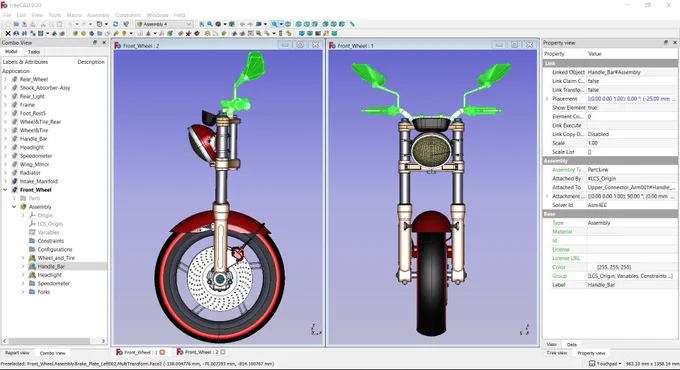680x370 pixels.
Task: Click the Measure distance ruler icon
Action: pos(352,24)
